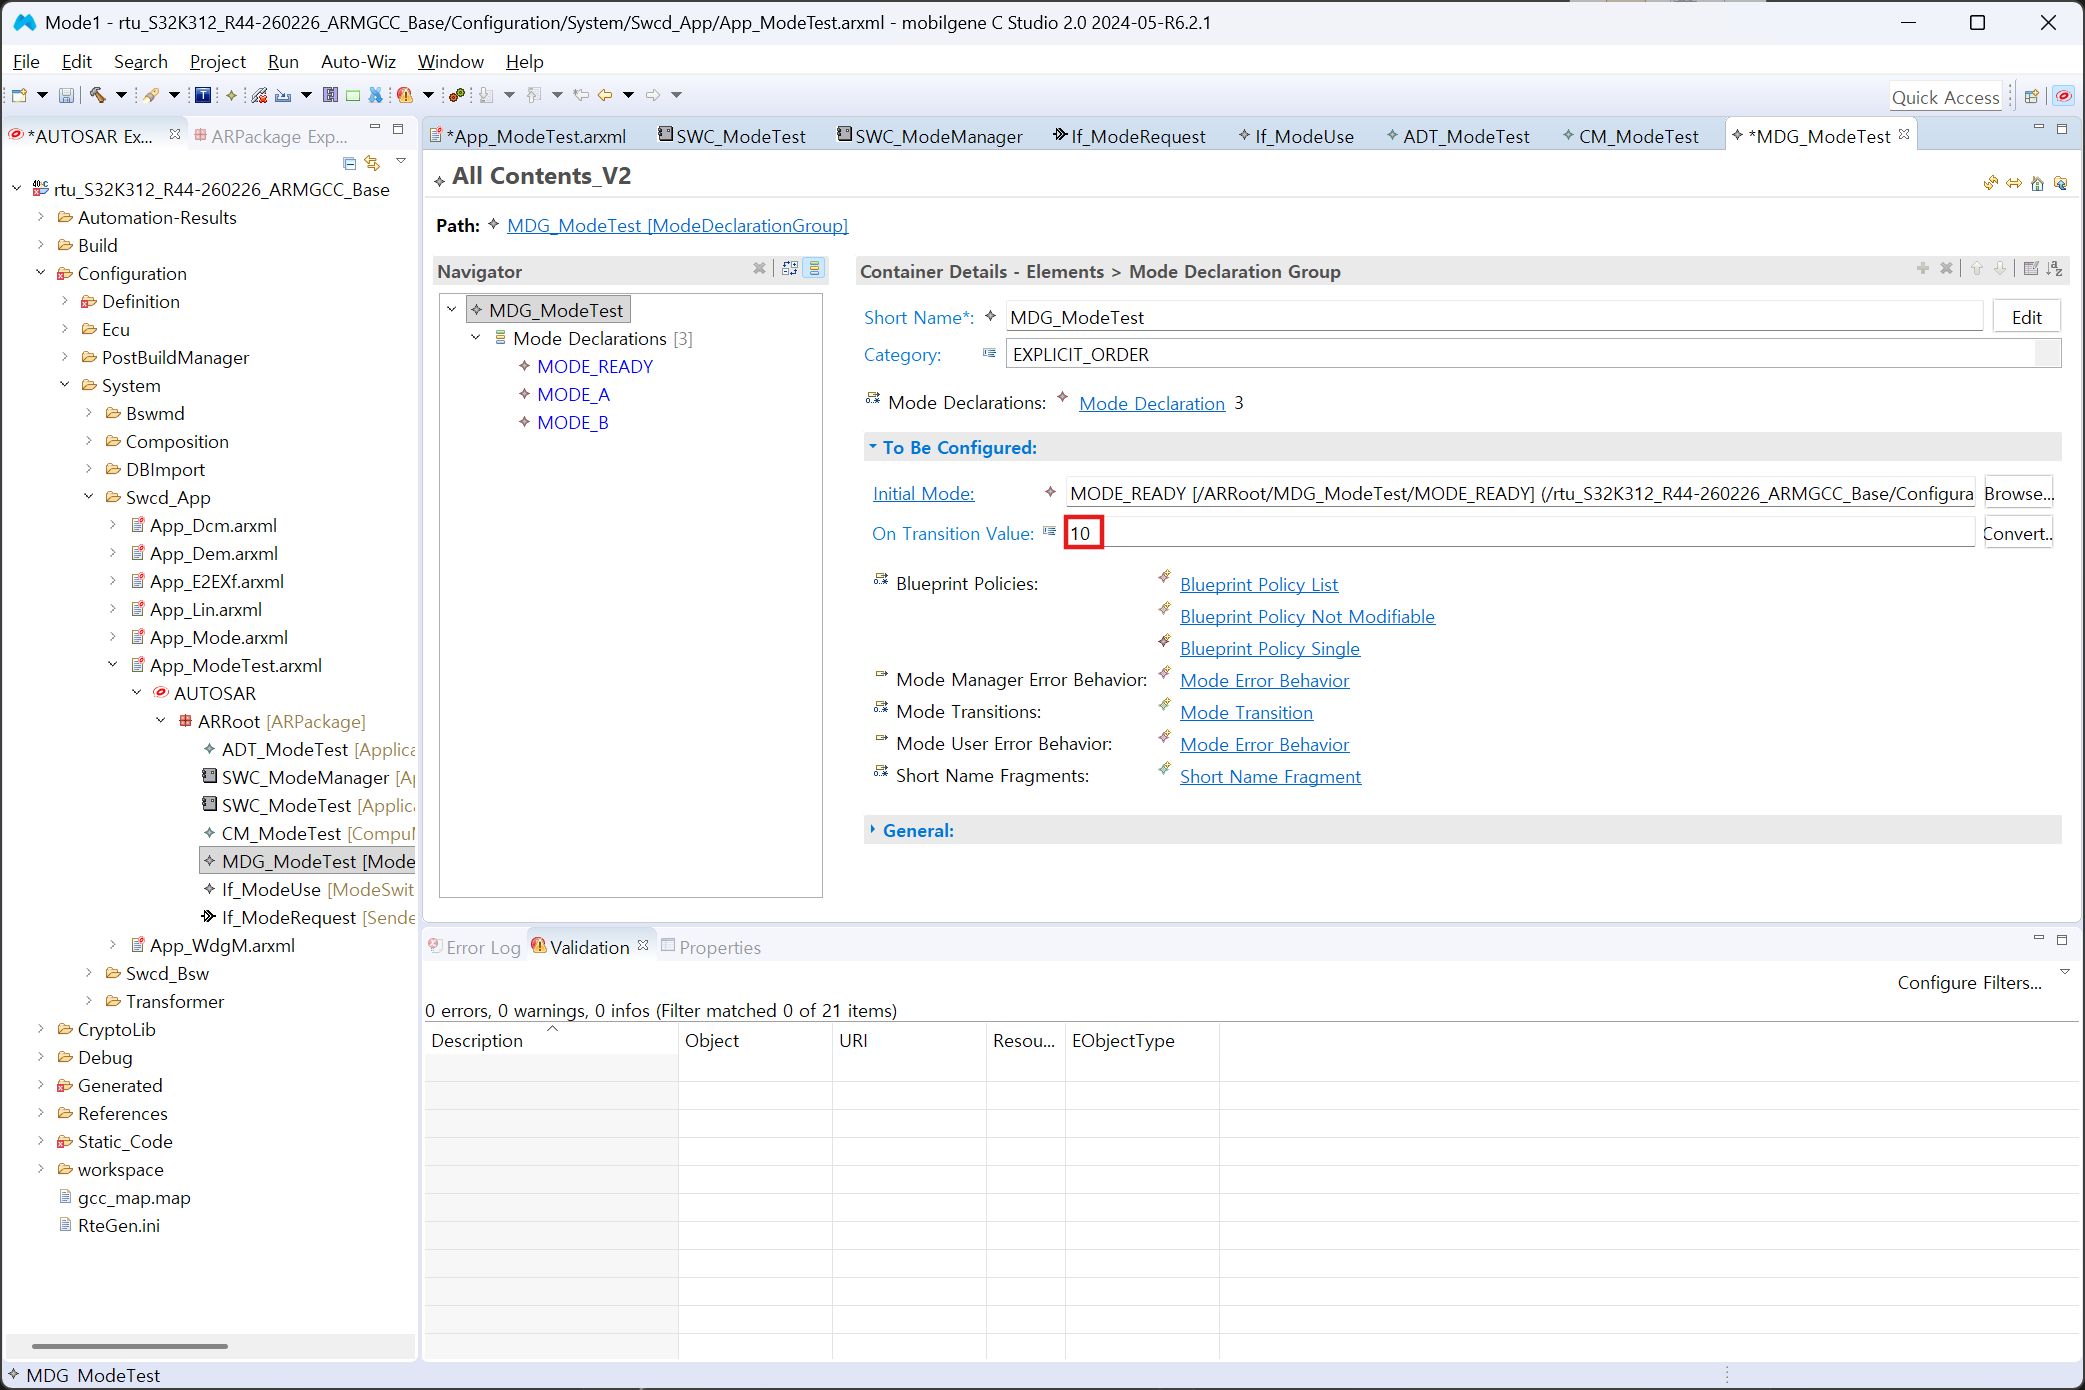The height and width of the screenshot is (1390, 2085).
Task: Click the yellow back arrow icon
Action: tap(605, 95)
